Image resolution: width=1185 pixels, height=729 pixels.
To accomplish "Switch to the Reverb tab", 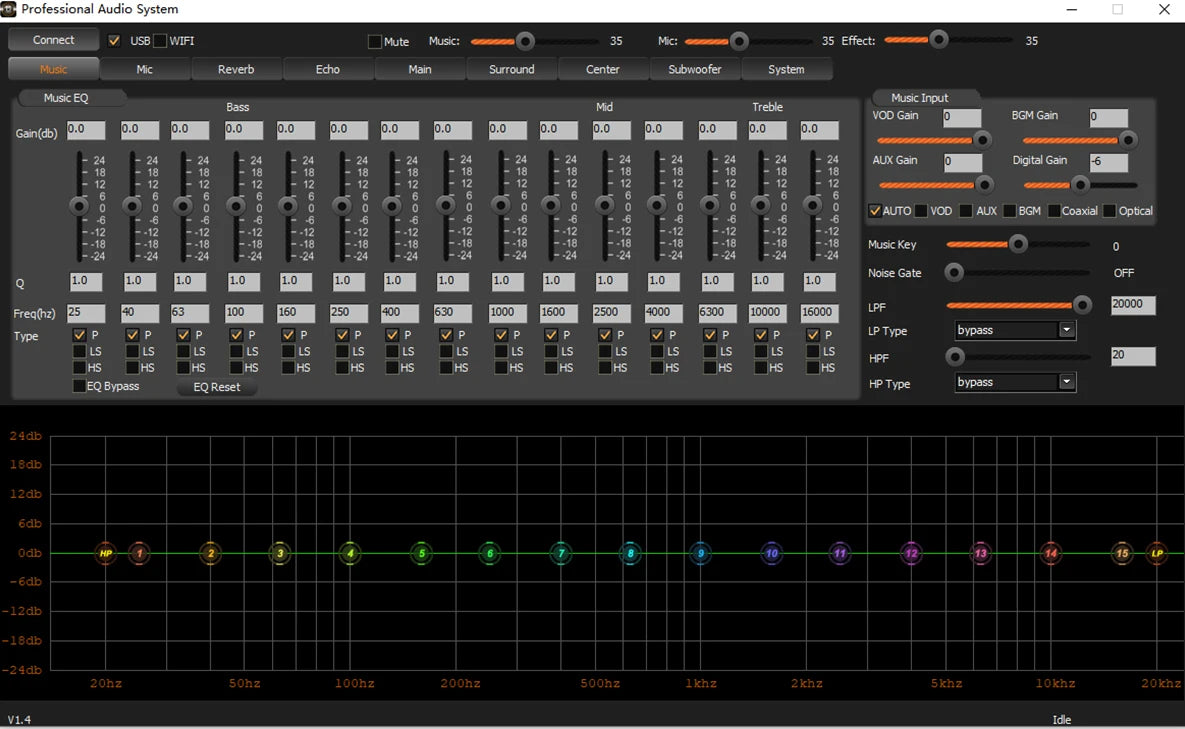I will (x=236, y=69).
